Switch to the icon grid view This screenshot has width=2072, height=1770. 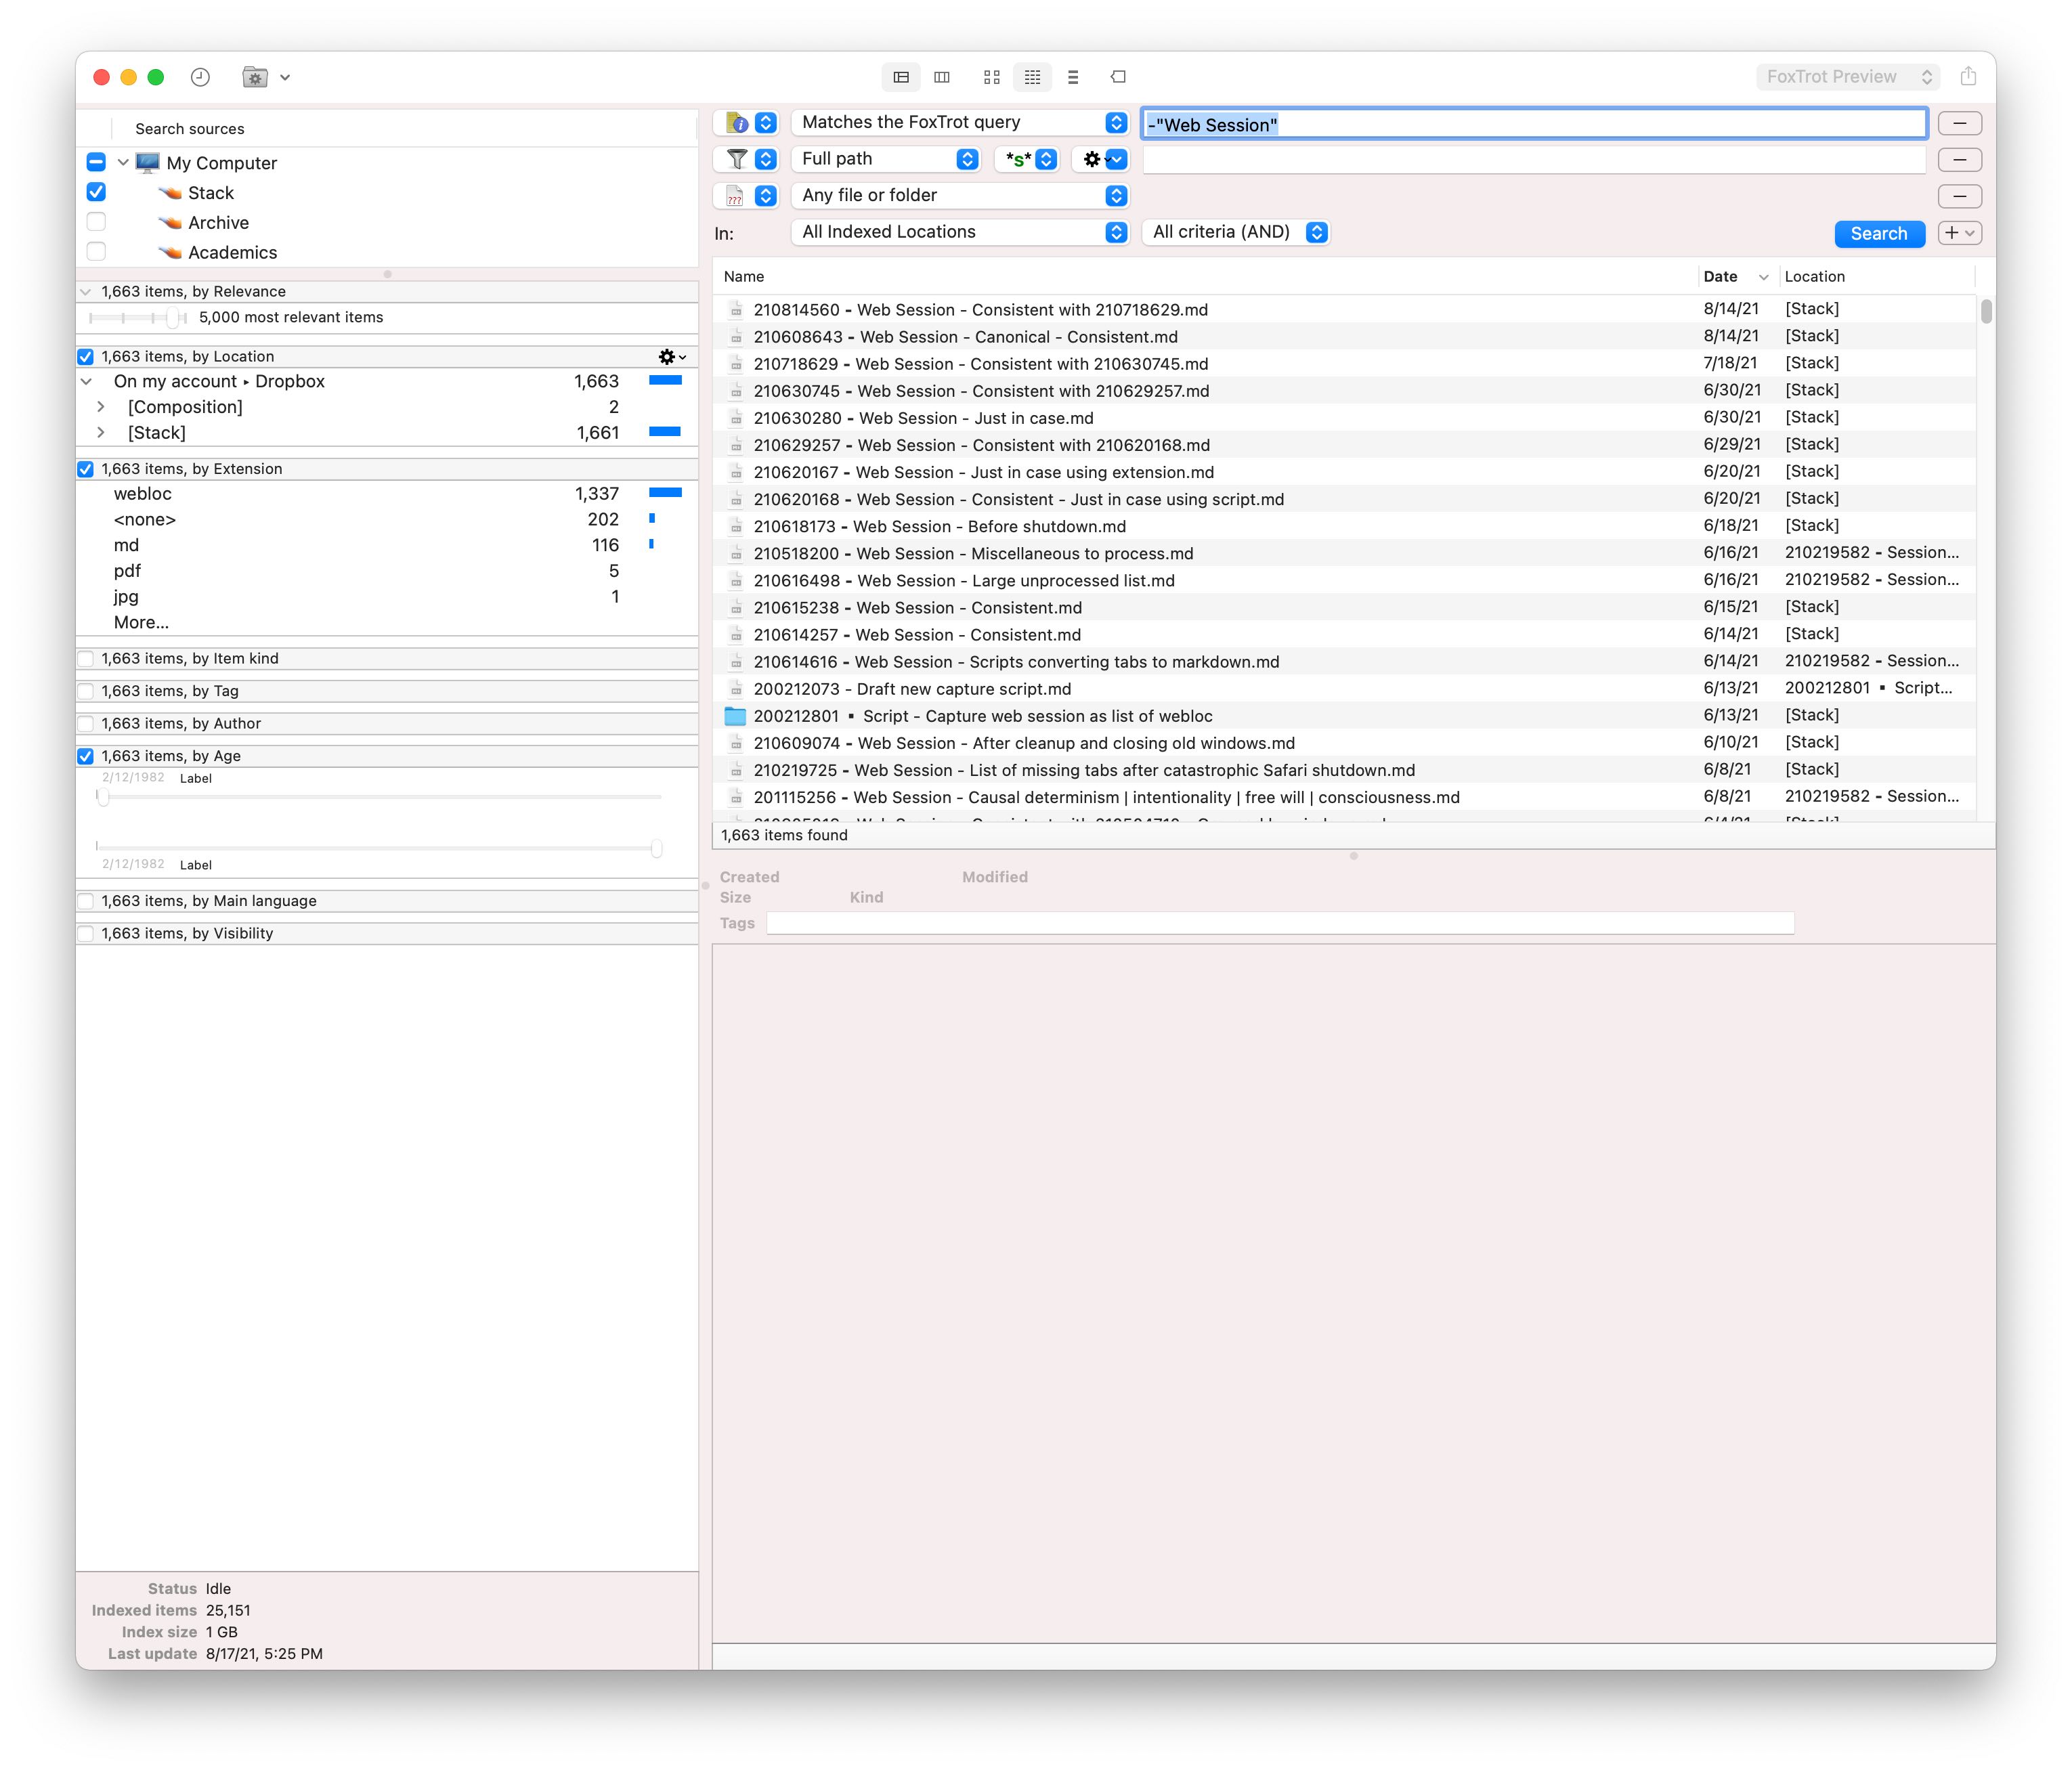pyautogui.click(x=991, y=77)
